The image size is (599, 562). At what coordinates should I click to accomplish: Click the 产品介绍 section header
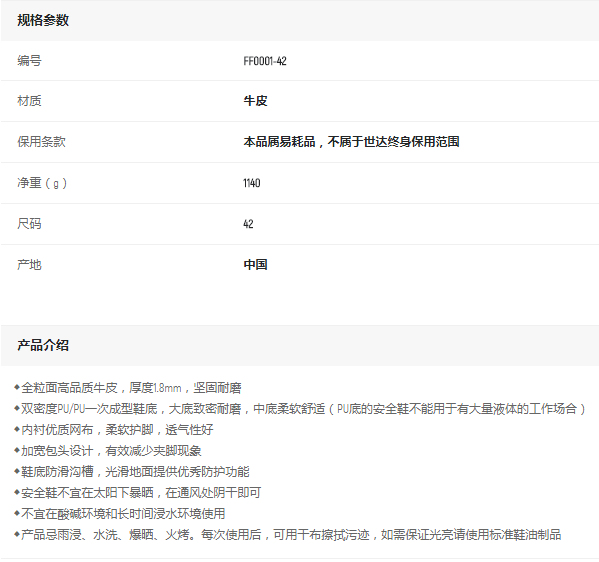point(43,345)
